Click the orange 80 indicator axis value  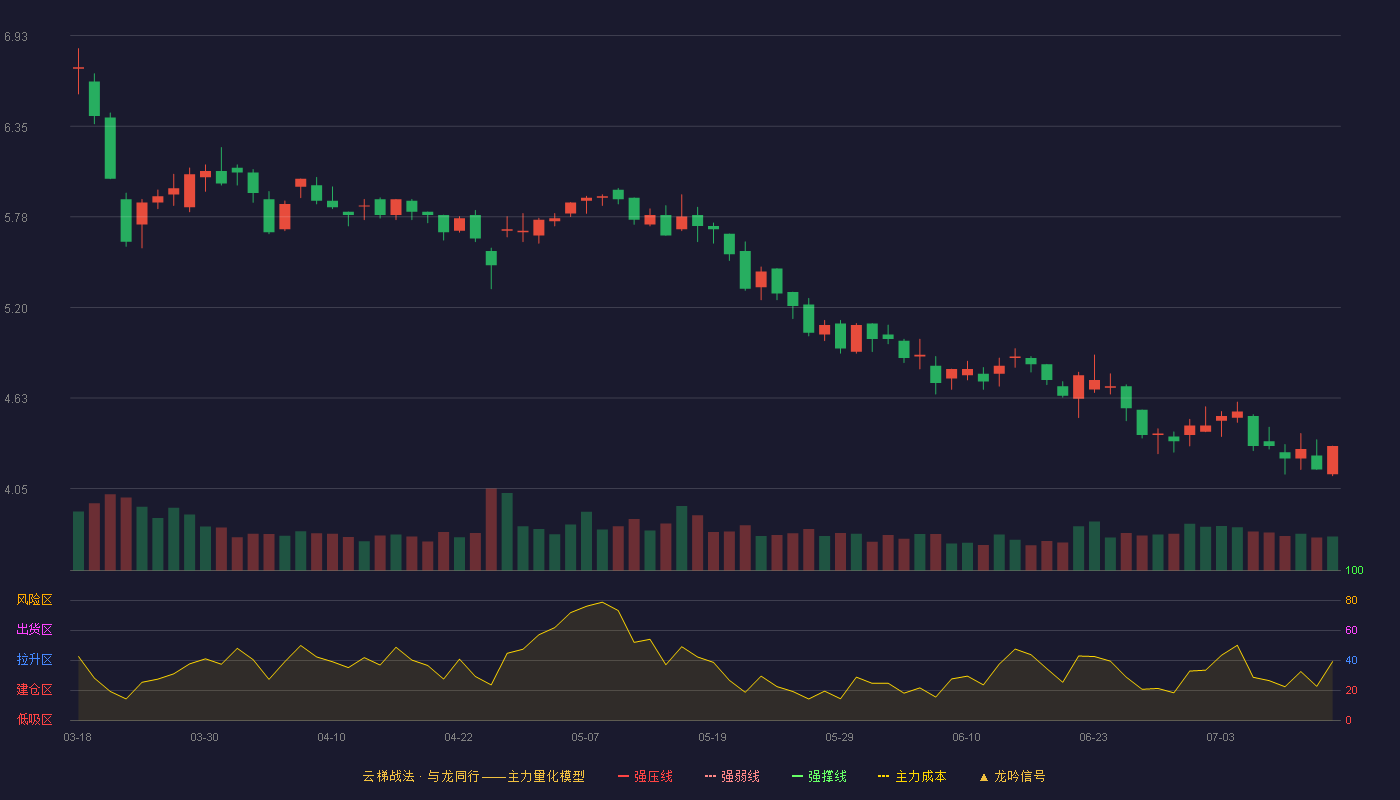1351,601
